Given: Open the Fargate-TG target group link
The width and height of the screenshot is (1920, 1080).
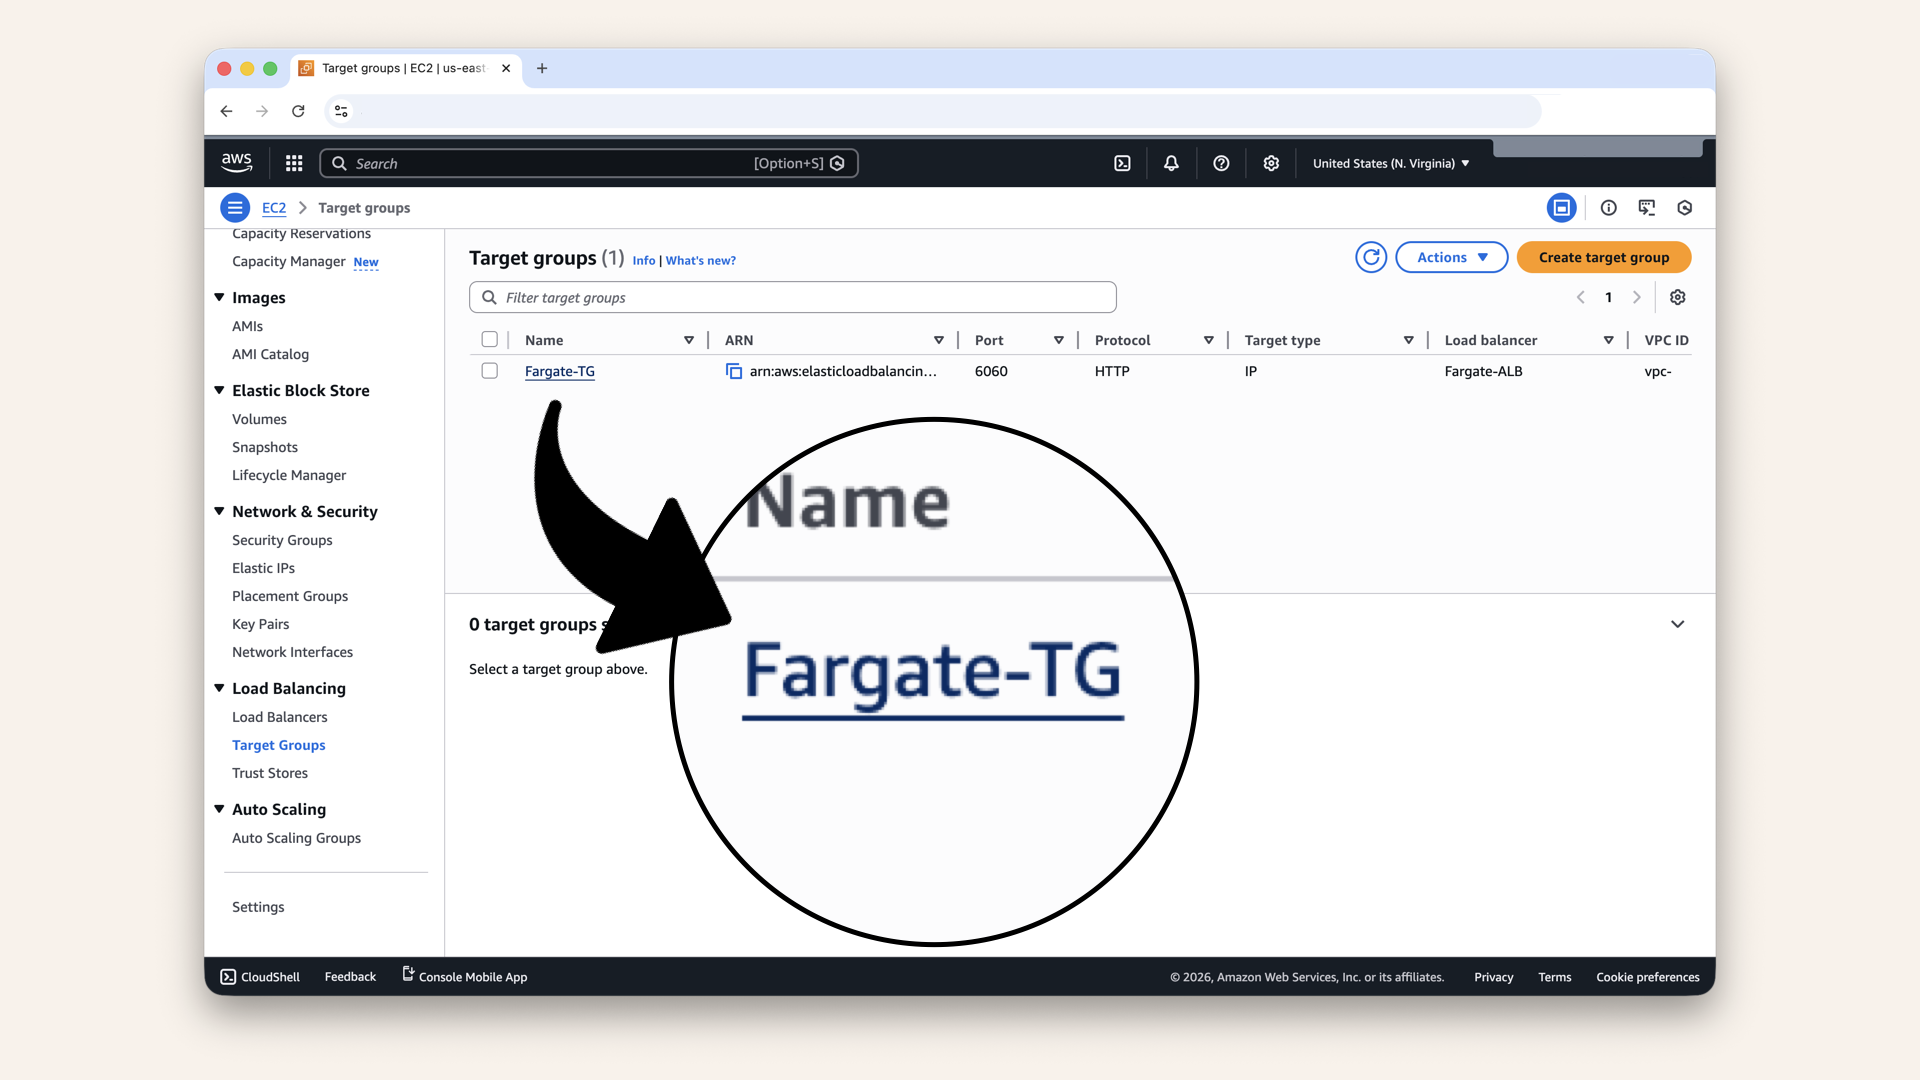Looking at the screenshot, I should (559, 371).
